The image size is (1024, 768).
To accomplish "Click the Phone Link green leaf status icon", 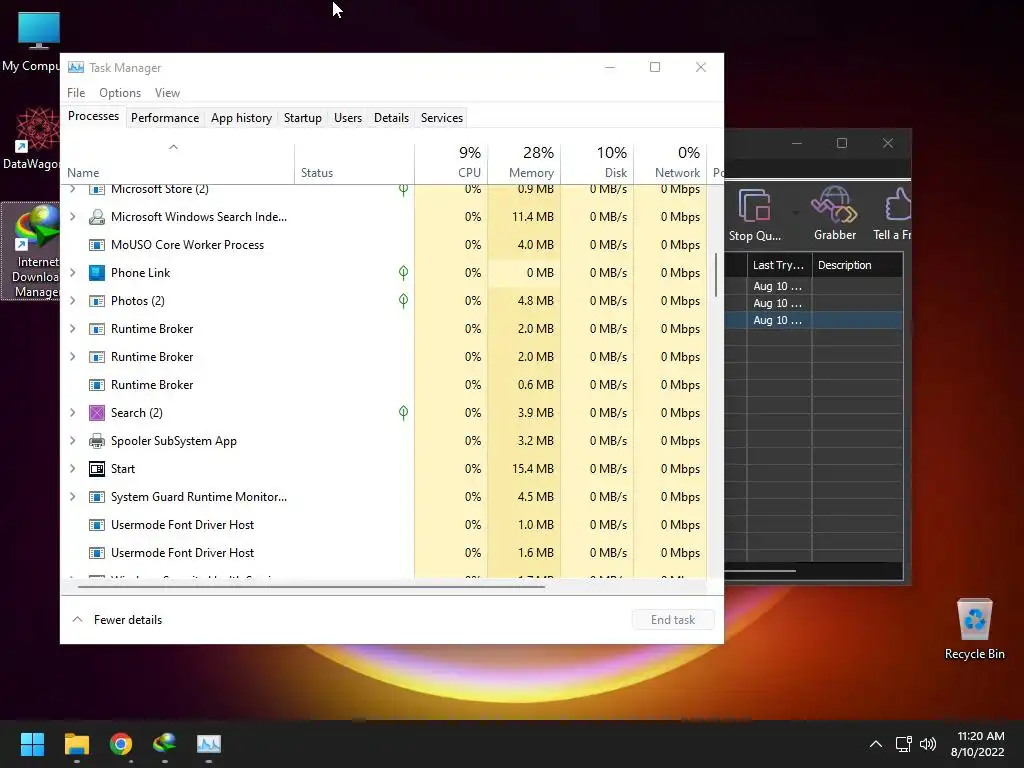I will click(404, 273).
